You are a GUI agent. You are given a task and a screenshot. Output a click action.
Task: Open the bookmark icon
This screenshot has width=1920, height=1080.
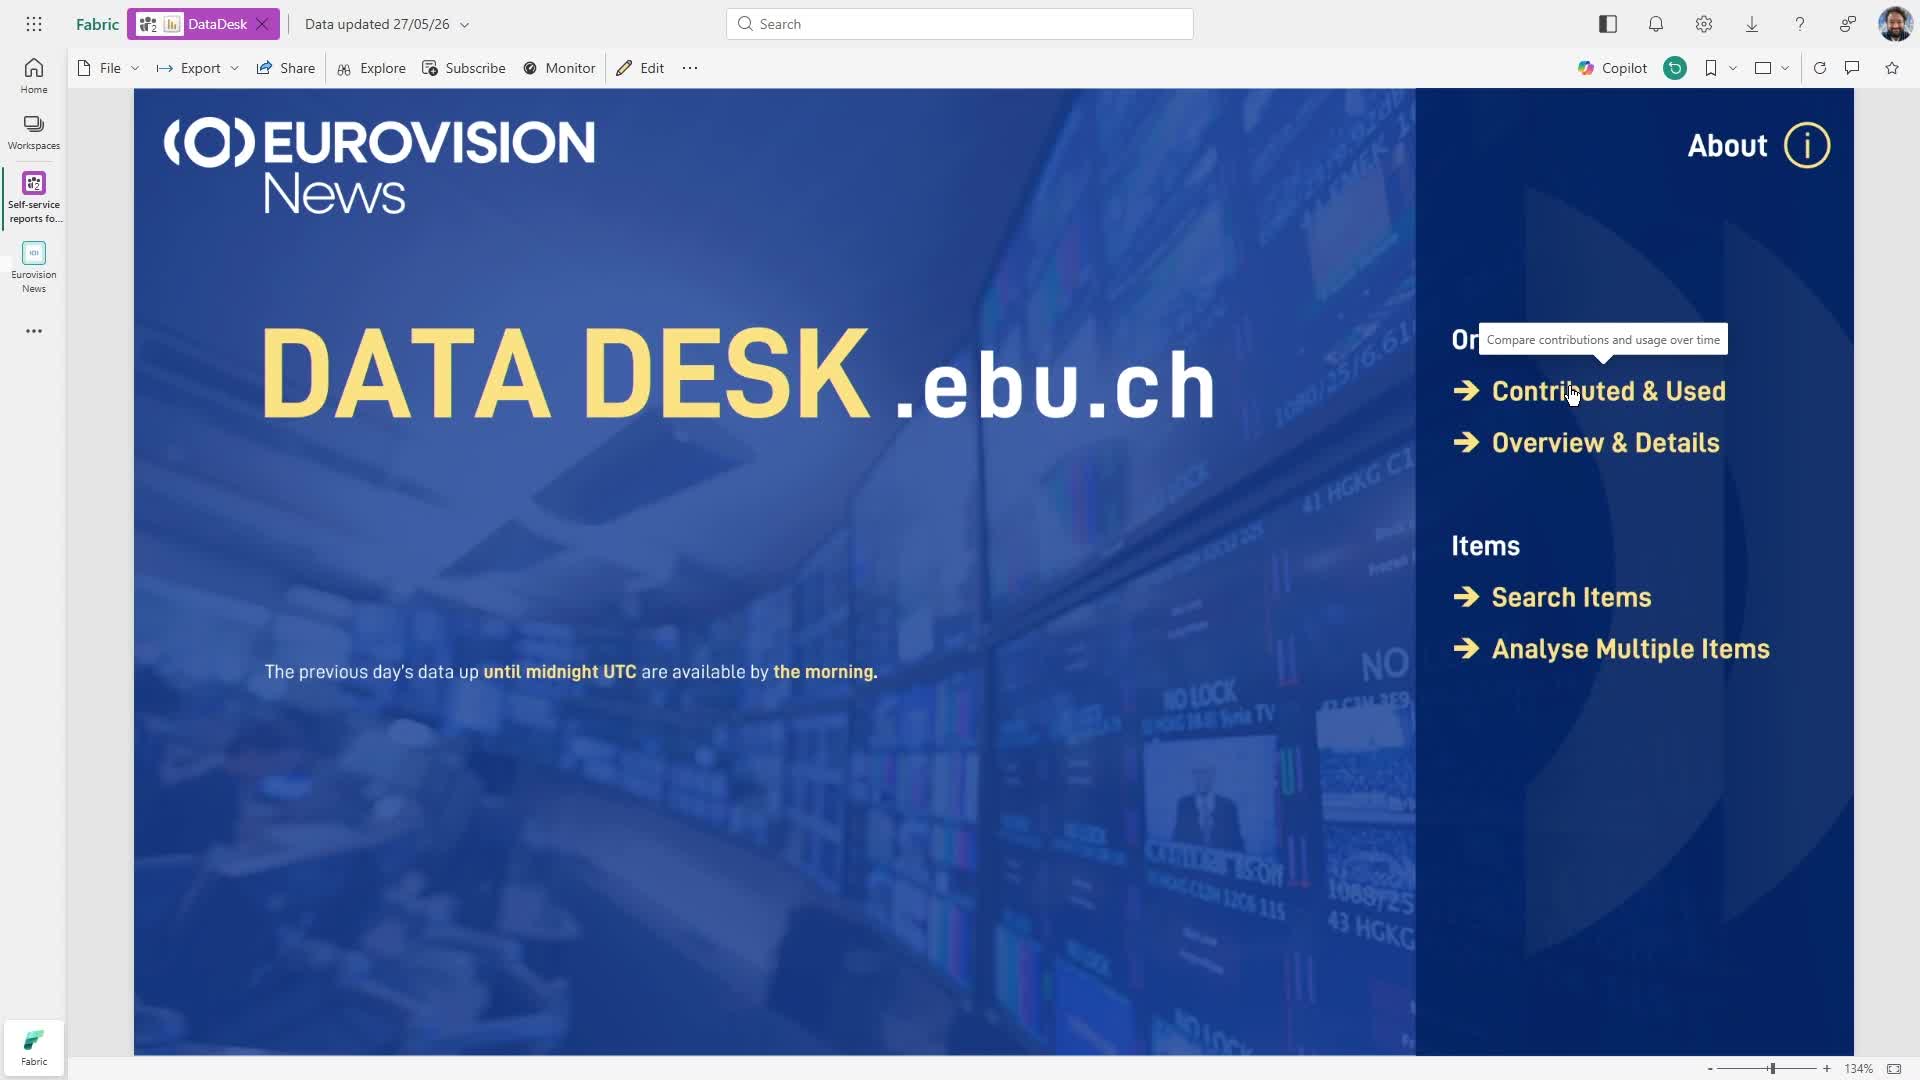tap(1711, 68)
